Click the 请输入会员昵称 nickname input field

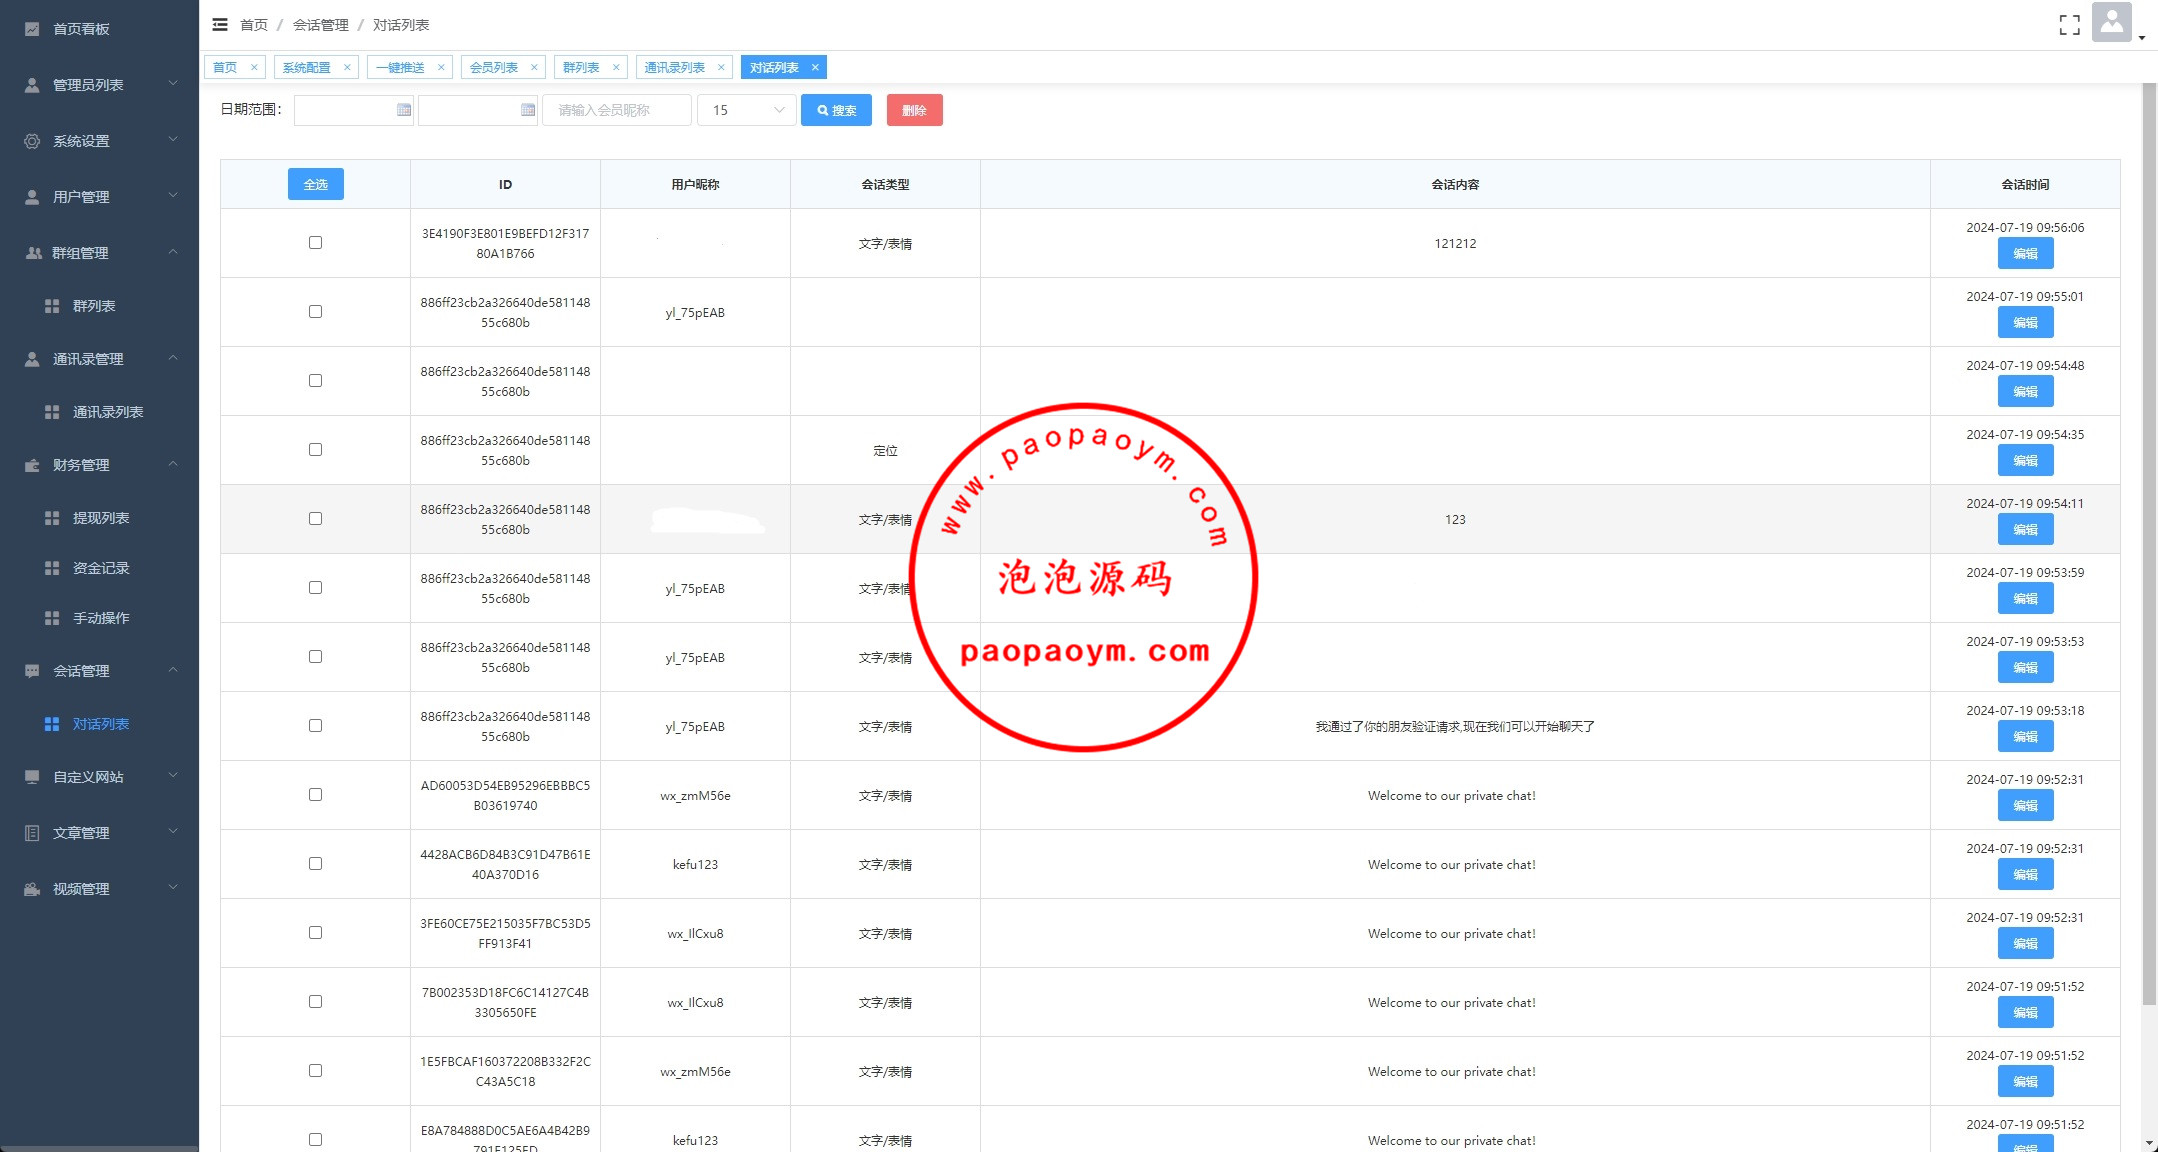tap(616, 110)
